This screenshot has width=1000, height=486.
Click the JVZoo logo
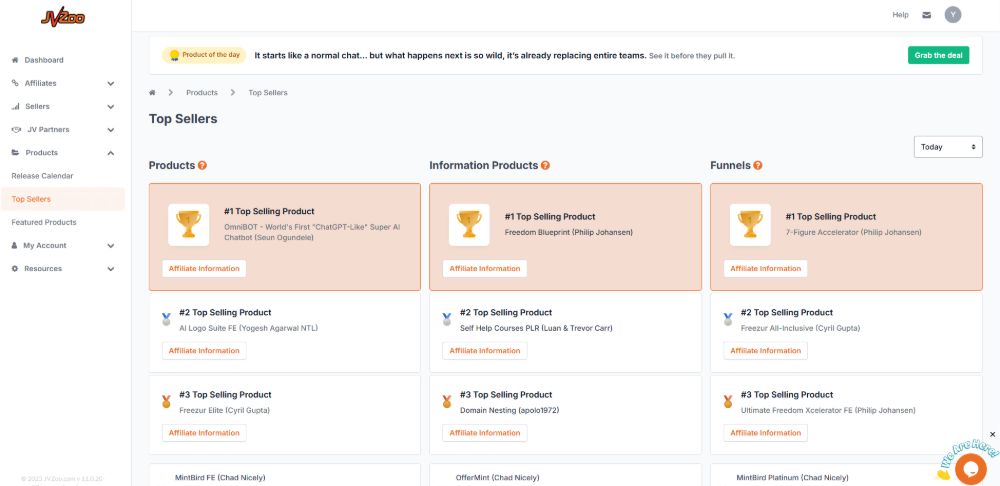[x=63, y=16]
